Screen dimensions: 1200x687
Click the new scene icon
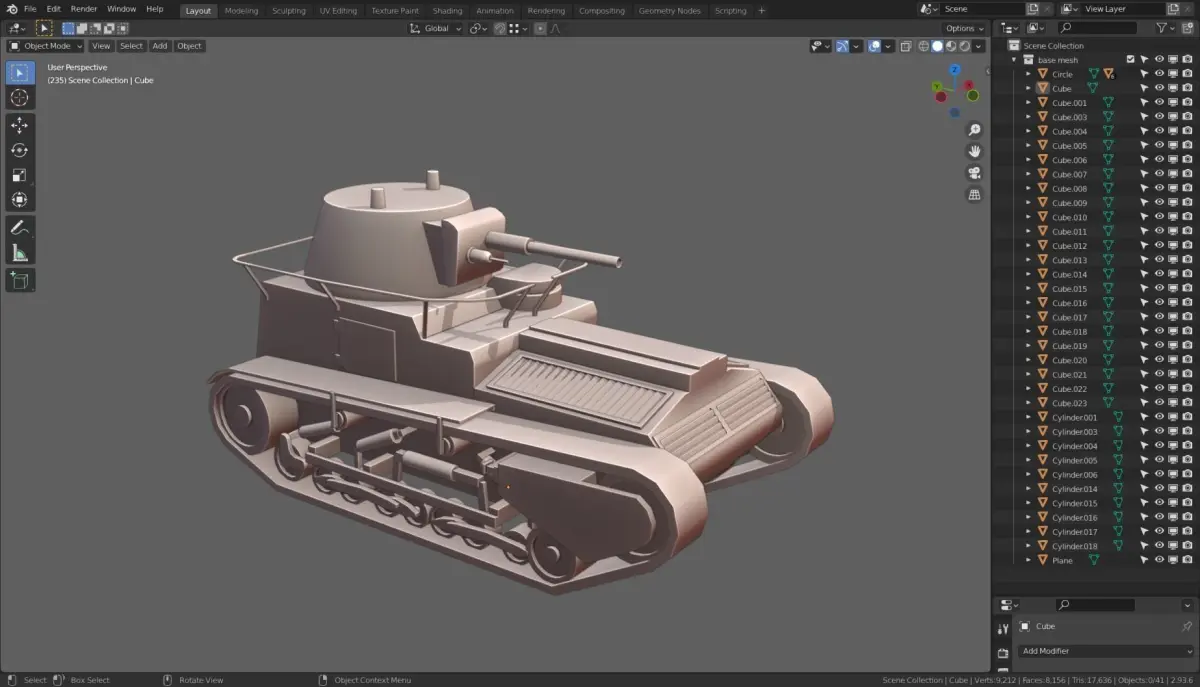pos(1034,9)
